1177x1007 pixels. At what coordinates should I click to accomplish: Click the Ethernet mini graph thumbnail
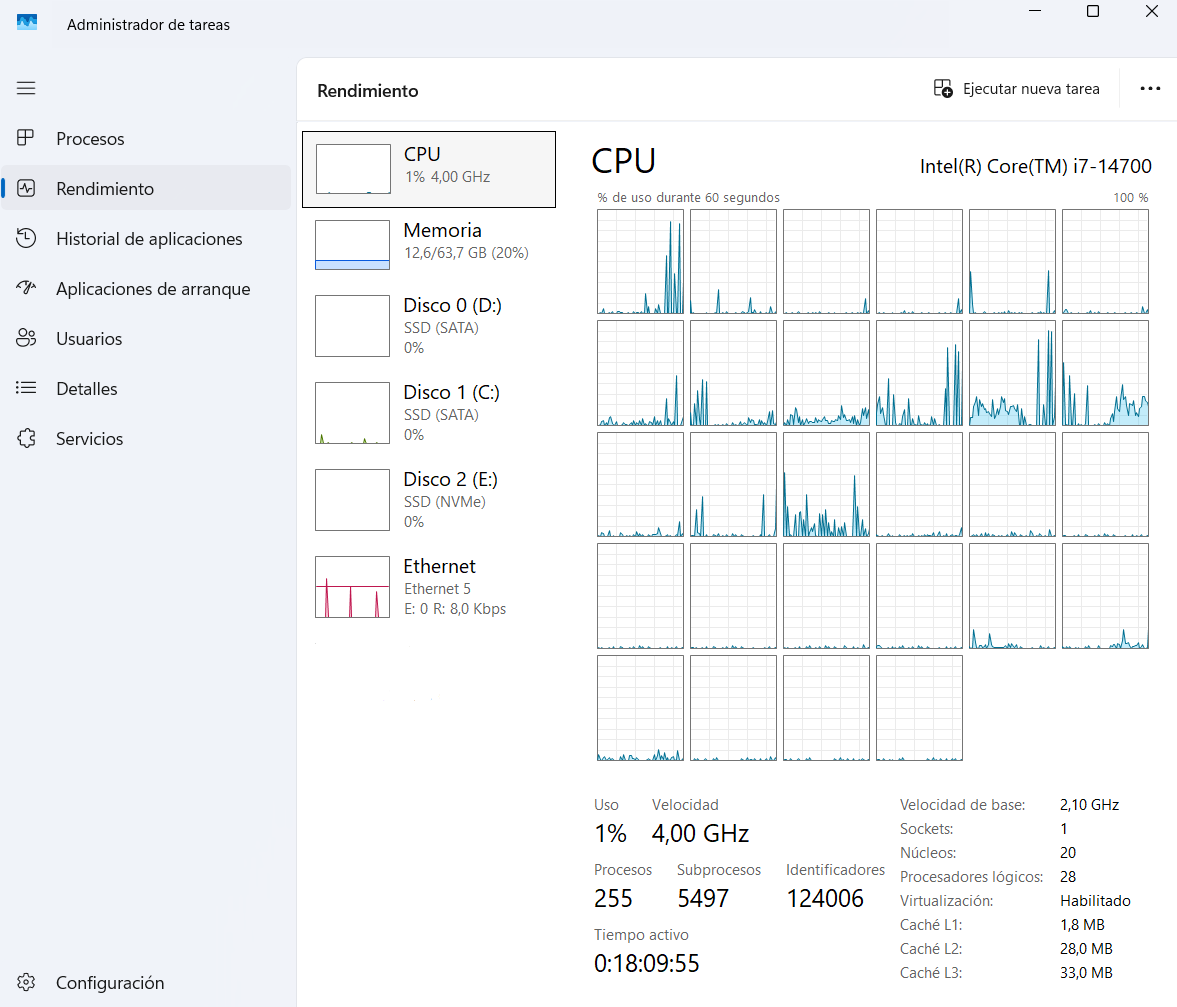(x=353, y=587)
